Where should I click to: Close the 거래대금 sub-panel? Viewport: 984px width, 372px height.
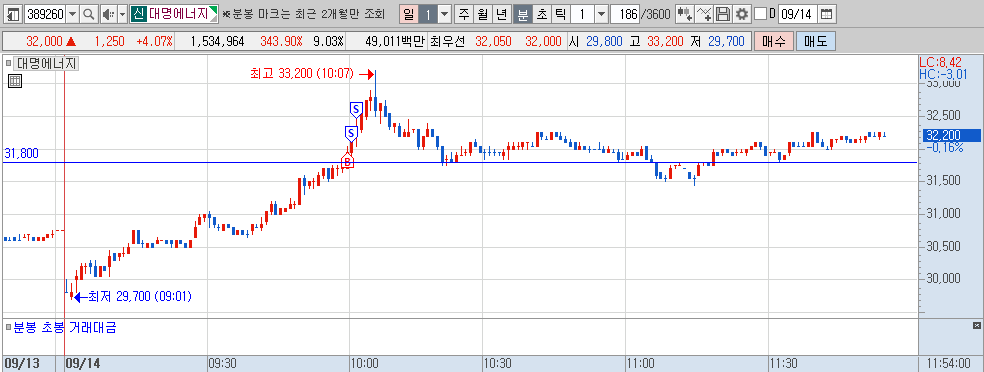(x=976, y=325)
